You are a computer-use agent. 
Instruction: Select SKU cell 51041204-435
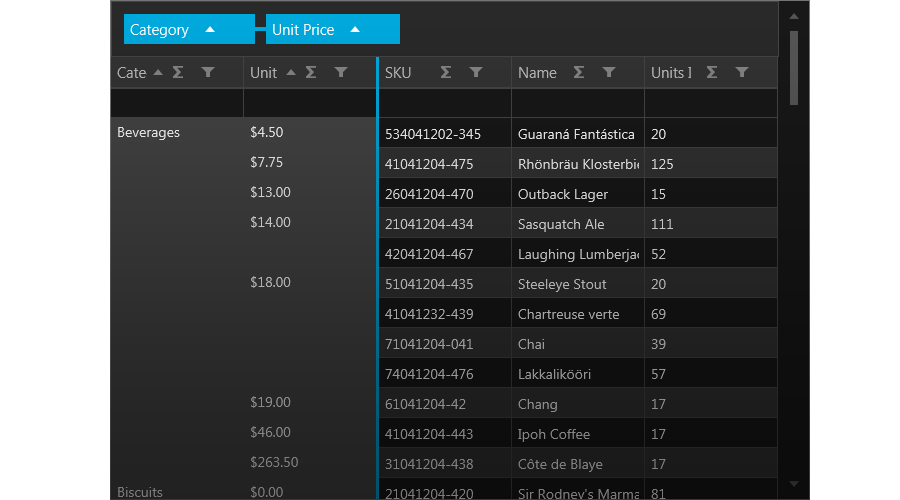(x=445, y=284)
